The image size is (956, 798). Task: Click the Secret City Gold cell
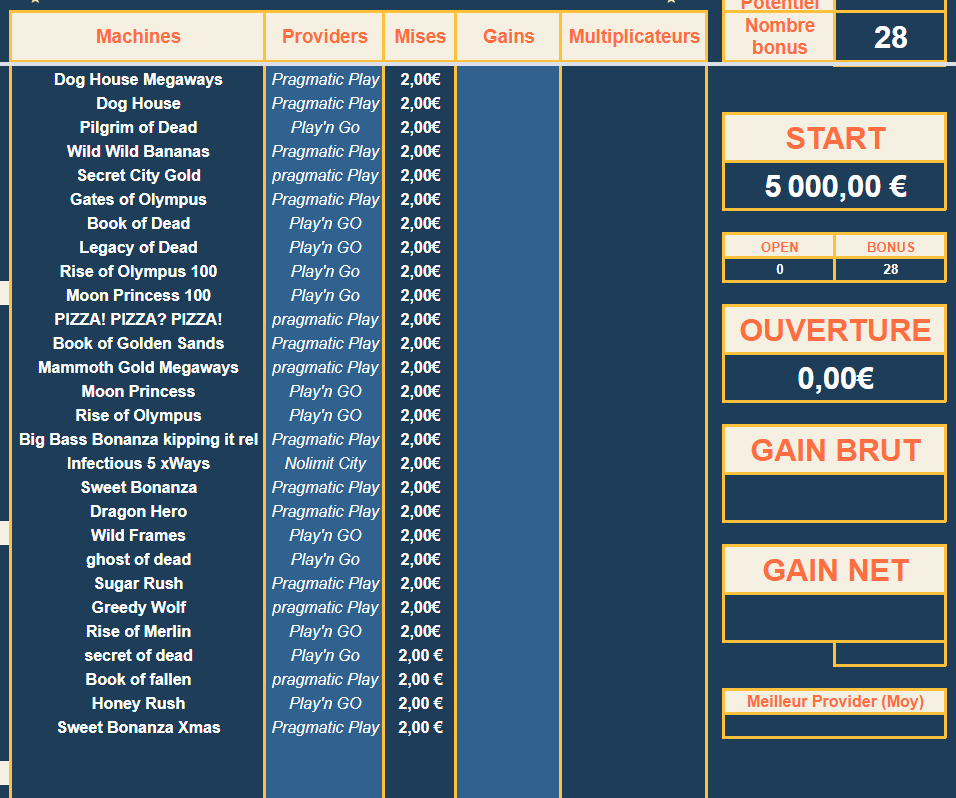pos(138,176)
